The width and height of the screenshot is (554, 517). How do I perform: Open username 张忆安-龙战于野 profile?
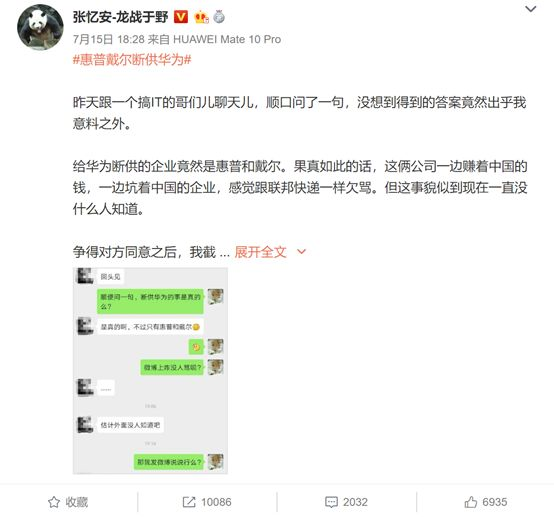tap(120, 17)
